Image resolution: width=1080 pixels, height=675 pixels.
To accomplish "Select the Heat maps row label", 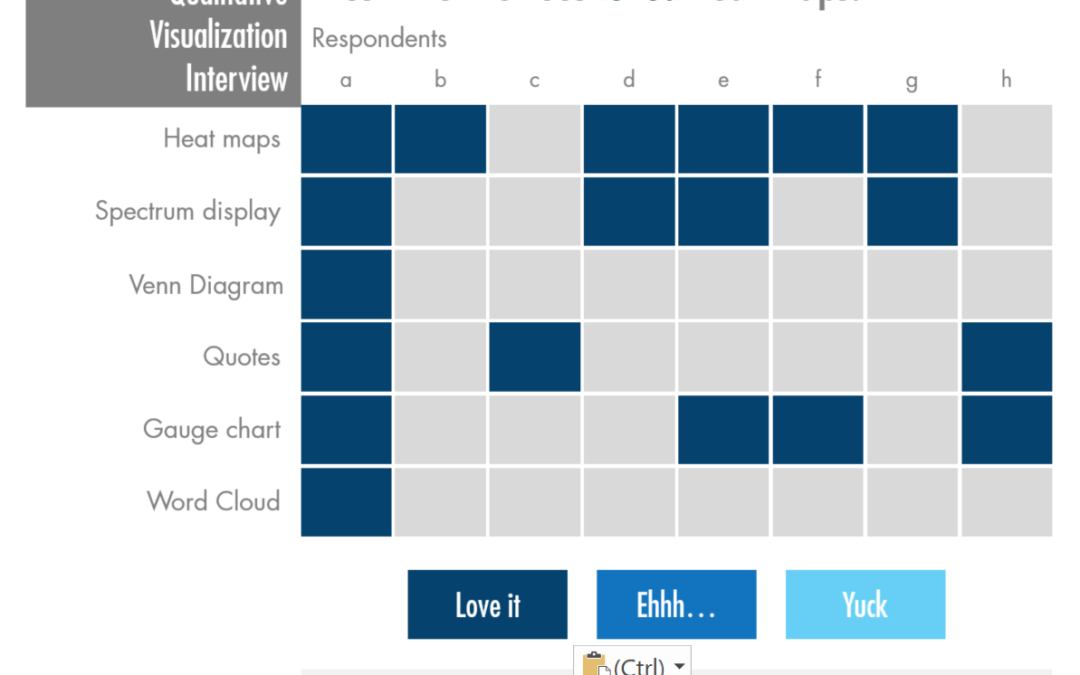I will [x=222, y=139].
